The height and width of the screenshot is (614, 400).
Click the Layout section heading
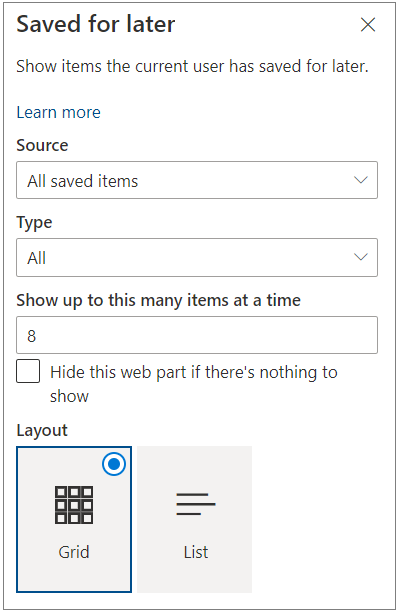[42, 430]
